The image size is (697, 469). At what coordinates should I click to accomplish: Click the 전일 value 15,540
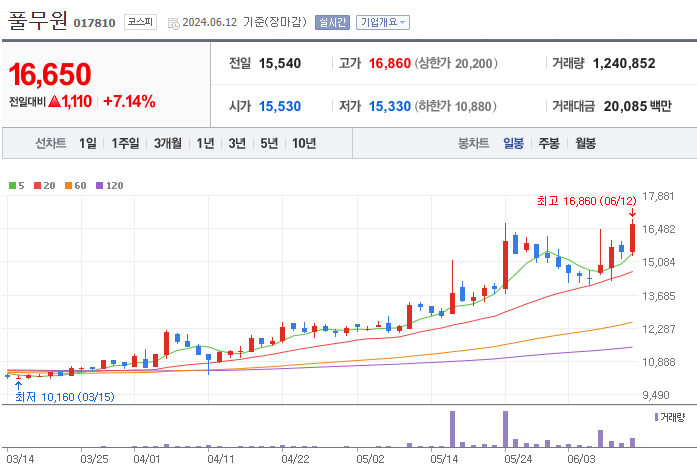point(280,63)
